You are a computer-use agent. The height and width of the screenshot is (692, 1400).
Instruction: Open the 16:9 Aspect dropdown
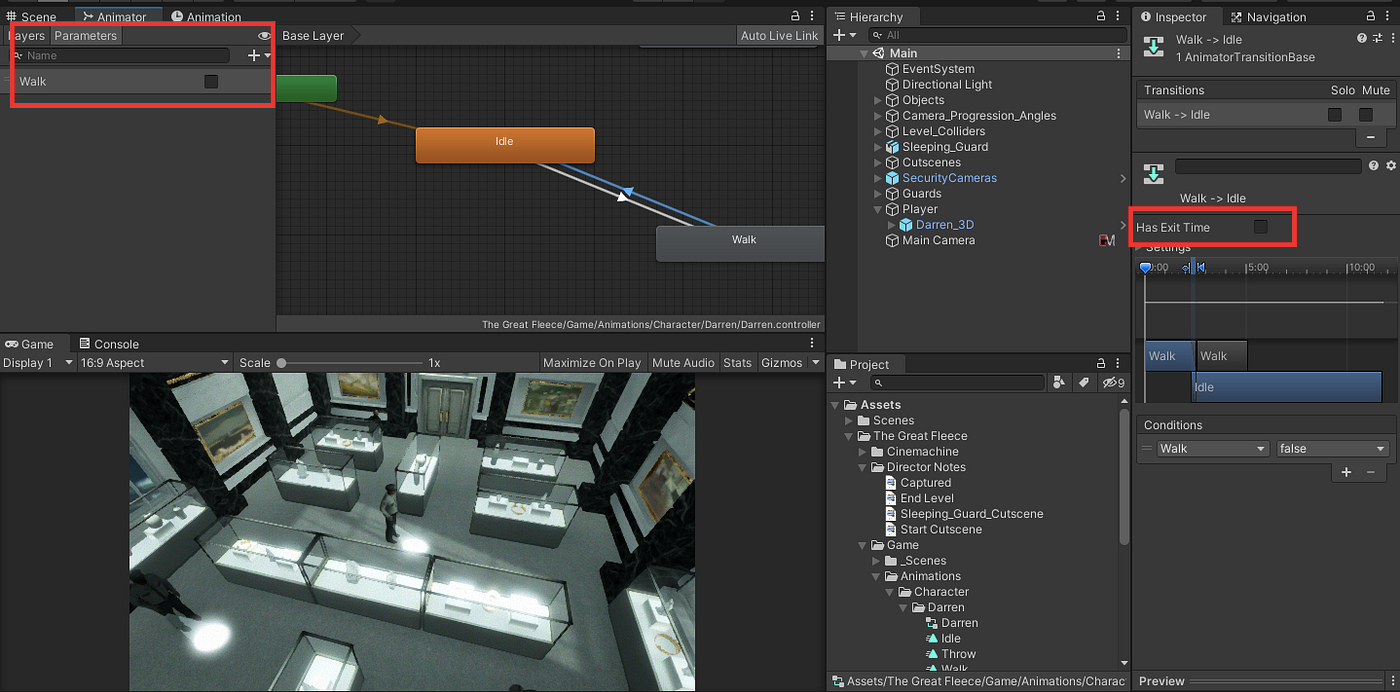click(154, 363)
